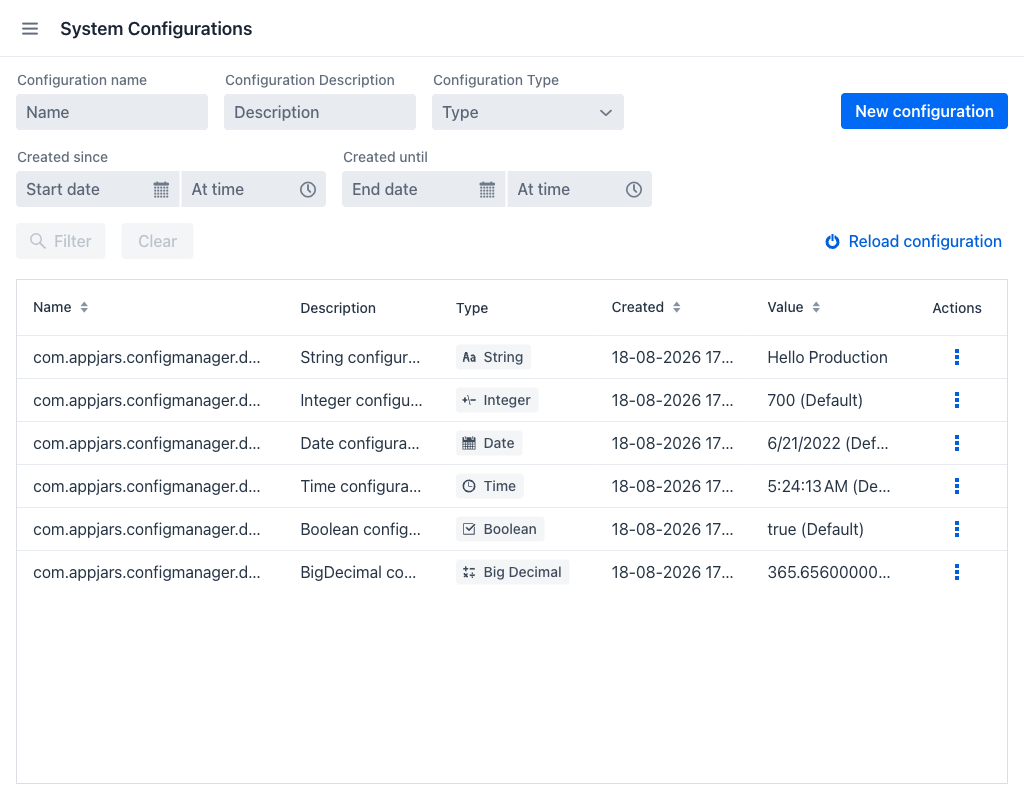Click the Description column header

[338, 308]
